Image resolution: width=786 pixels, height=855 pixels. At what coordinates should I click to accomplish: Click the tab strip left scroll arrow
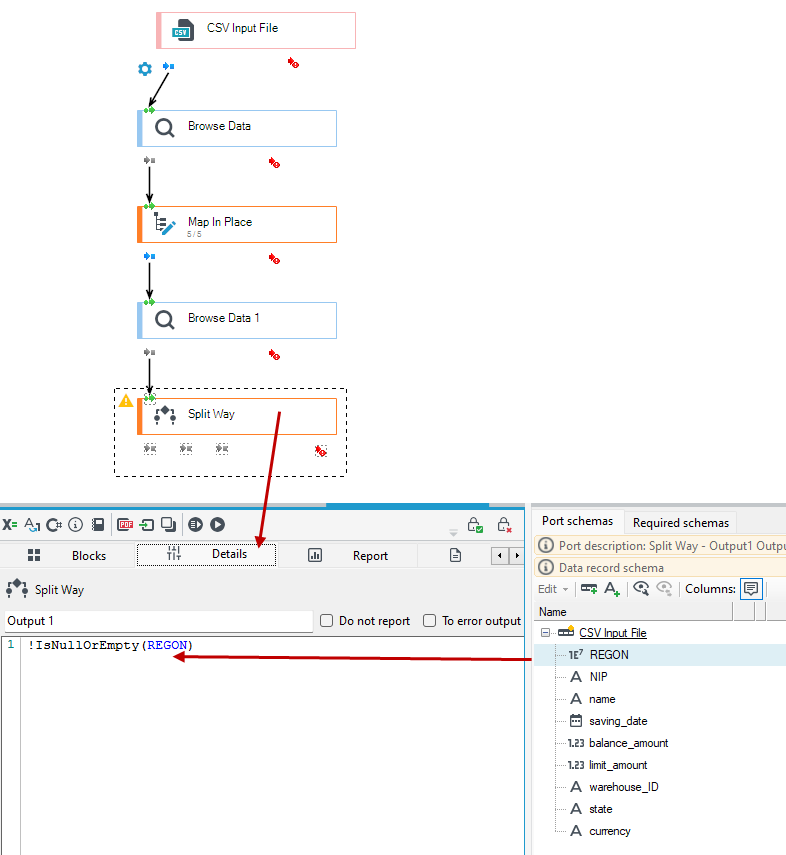point(500,556)
